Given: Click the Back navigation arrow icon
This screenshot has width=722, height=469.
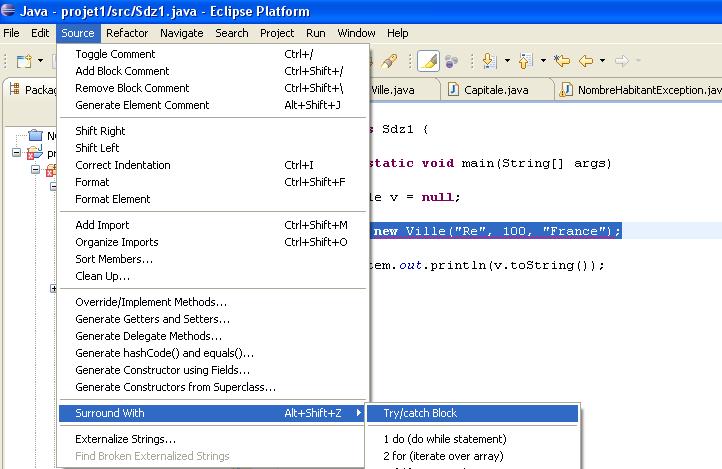Looking at the screenshot, I should click(586, 61).
